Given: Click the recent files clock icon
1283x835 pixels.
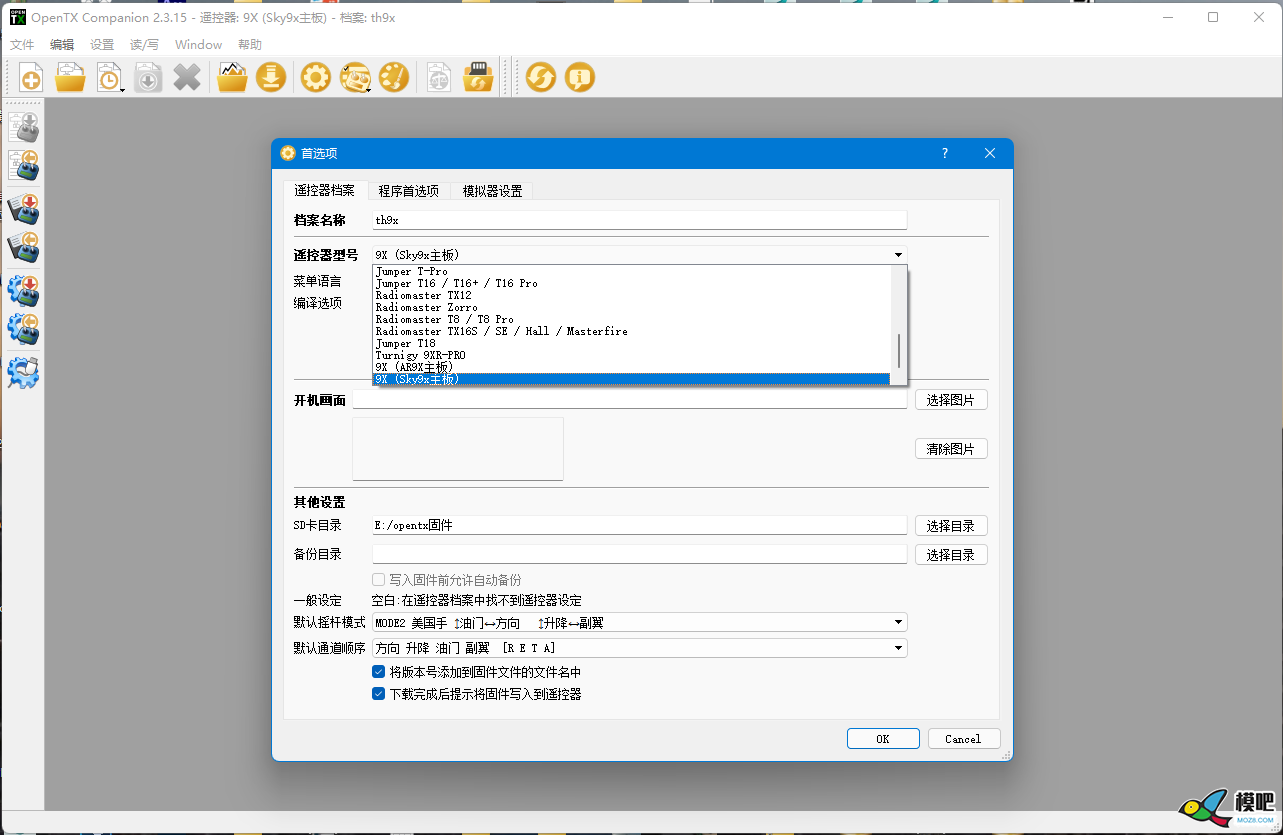Looking at the screenshot, I should (108, 78).
